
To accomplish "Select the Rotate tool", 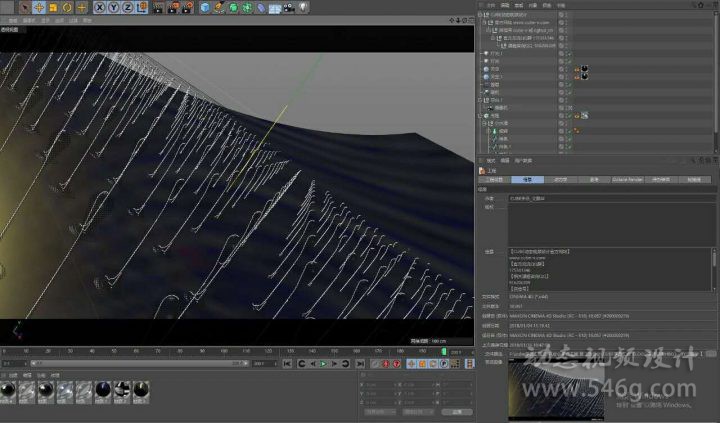I will pyautogui.click(x=69, y=8).
